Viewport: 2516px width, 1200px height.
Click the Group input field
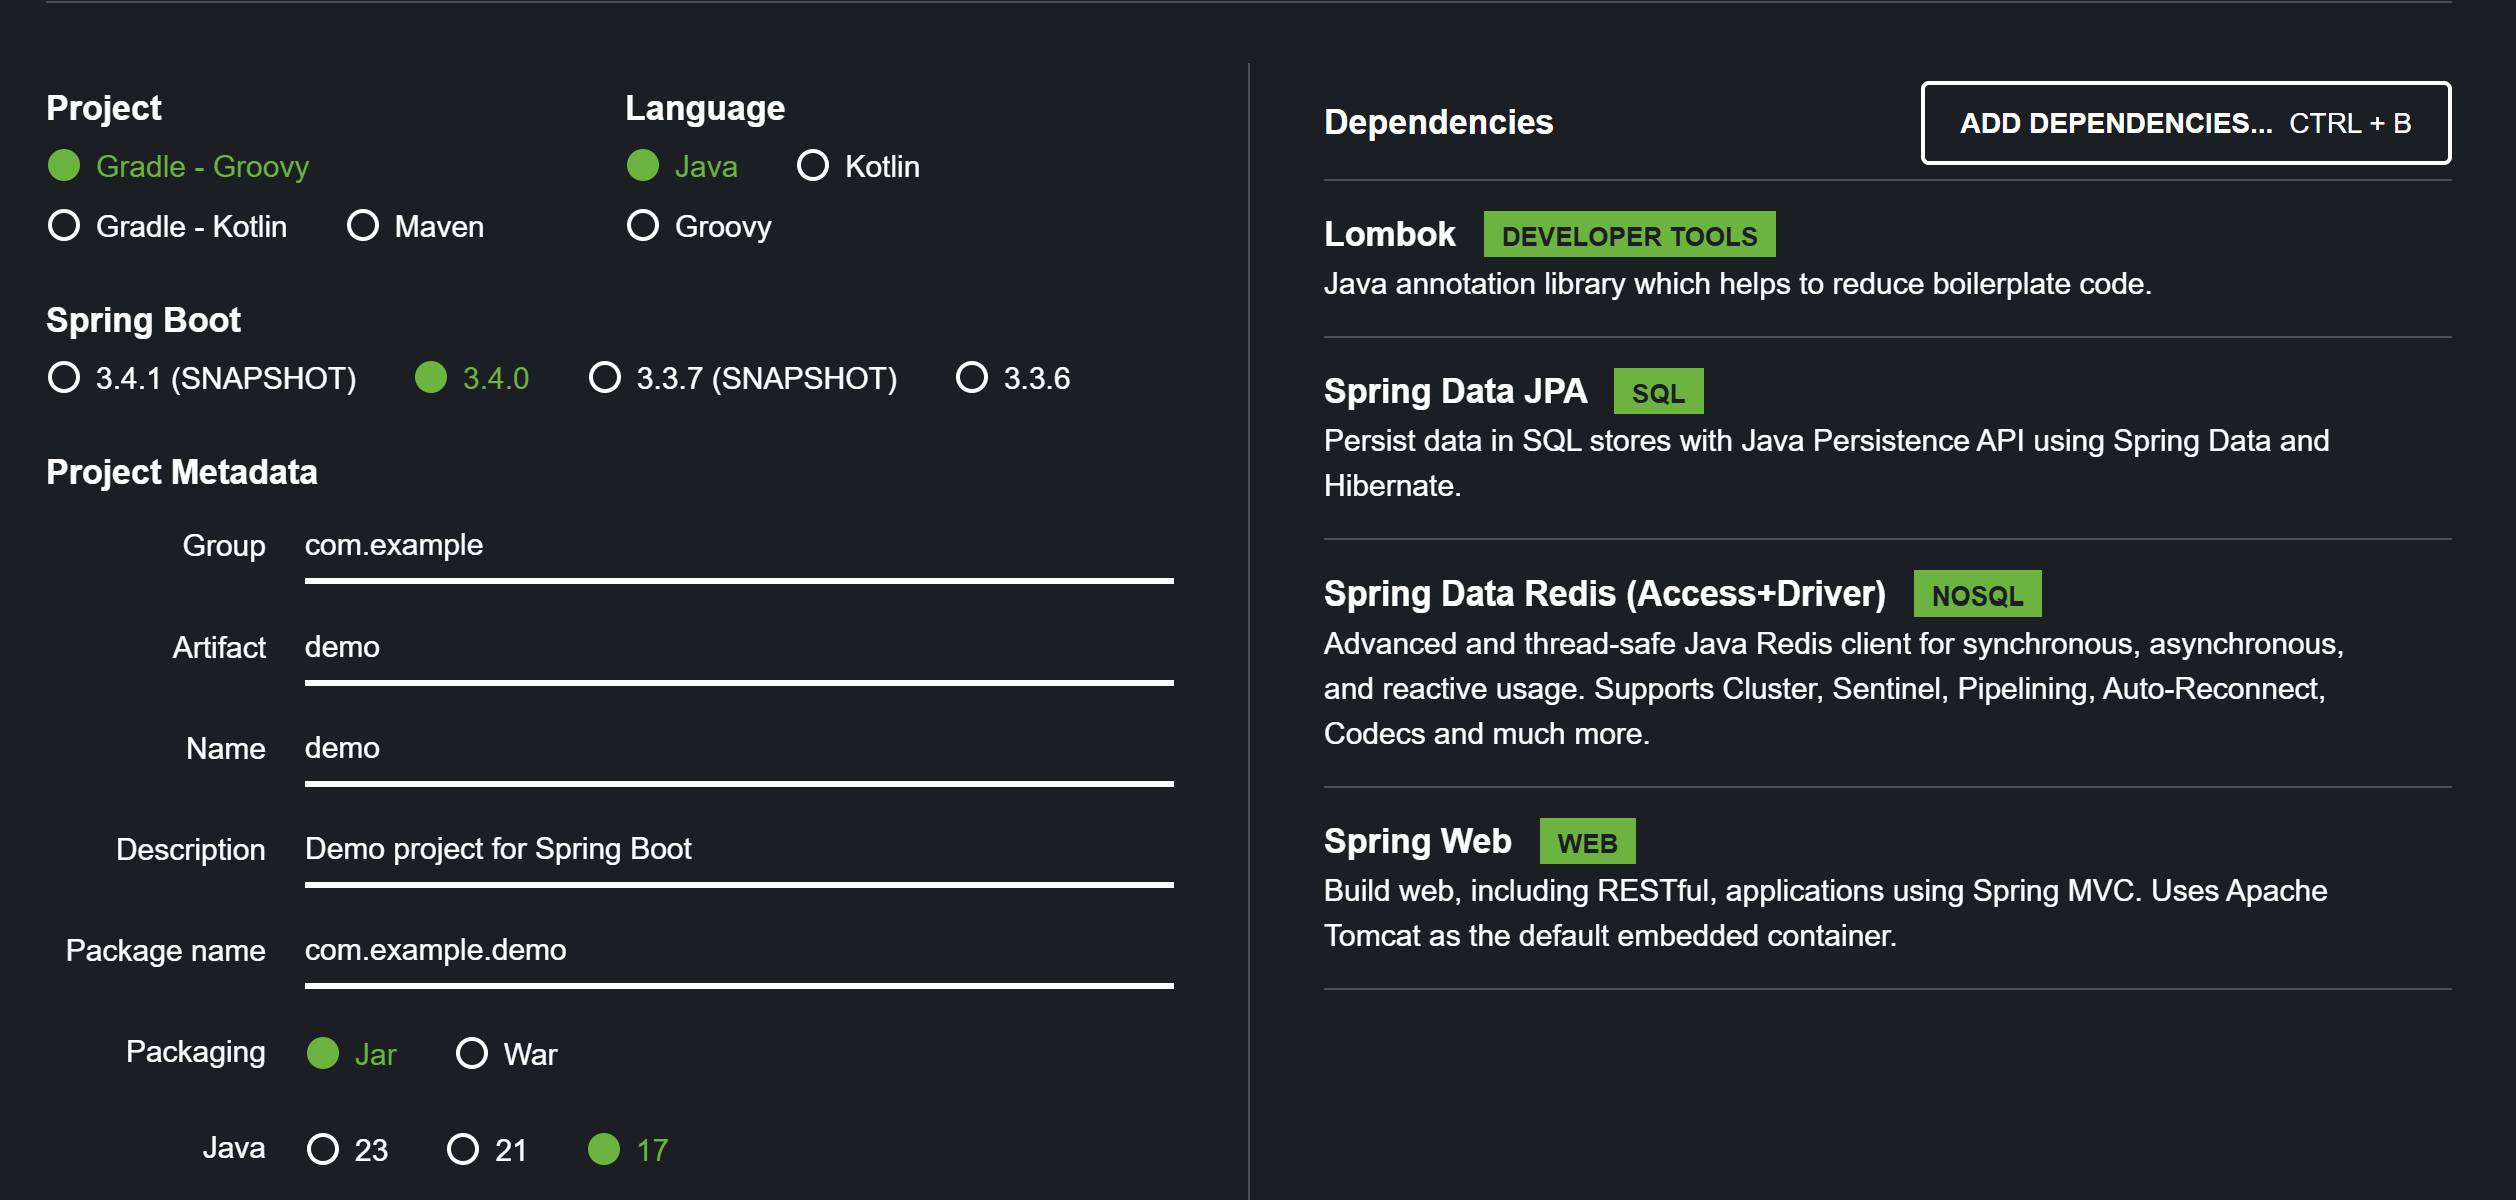(x=738, y=546)
